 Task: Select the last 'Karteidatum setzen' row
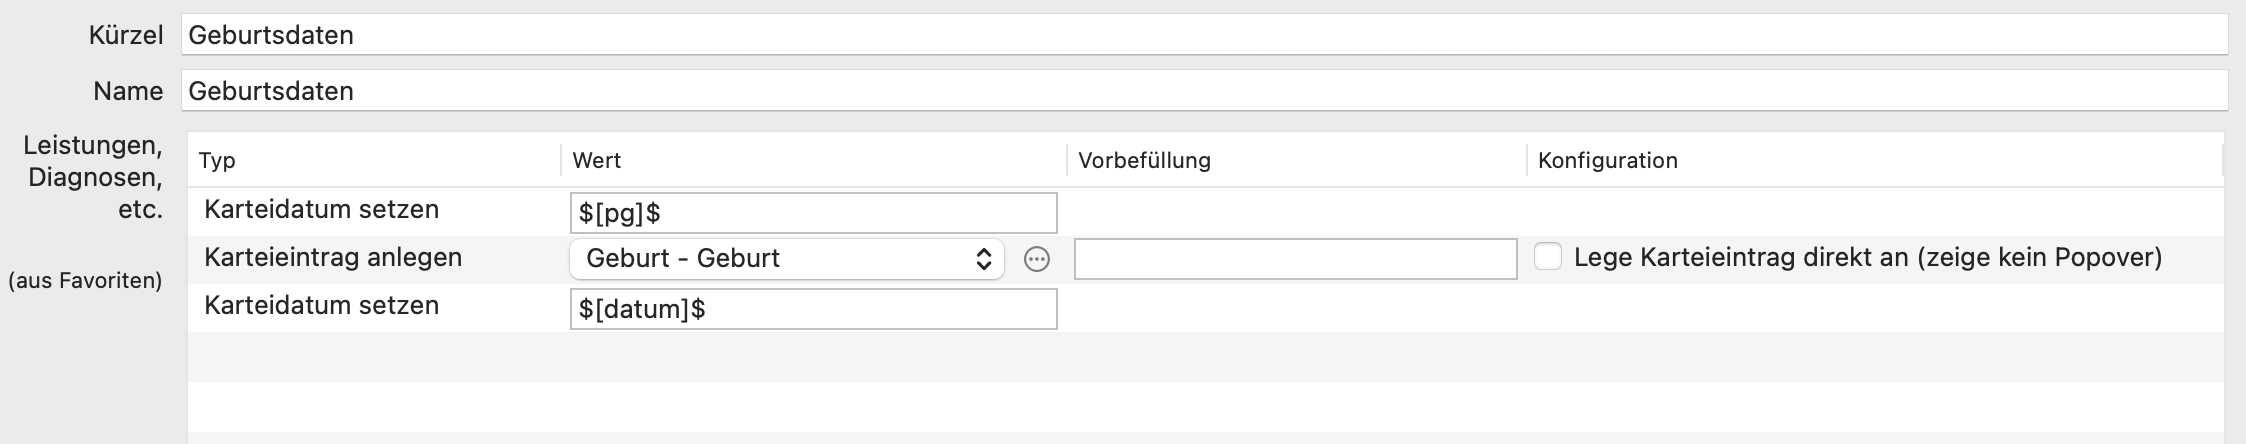pyautogui.click(x=1205, y=308)
